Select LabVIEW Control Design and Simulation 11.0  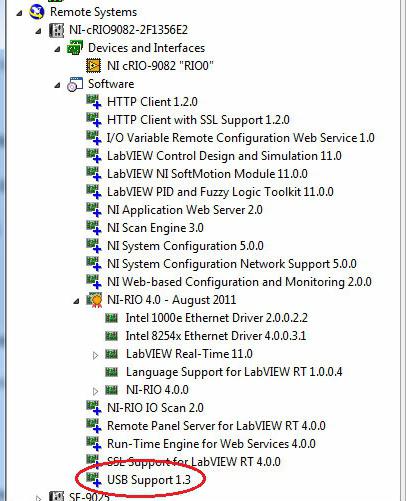point(224,156)
